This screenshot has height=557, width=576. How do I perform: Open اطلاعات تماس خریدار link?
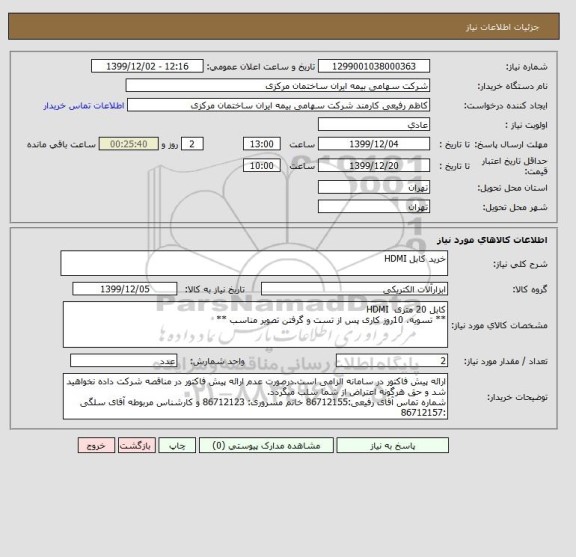[84, 106]
